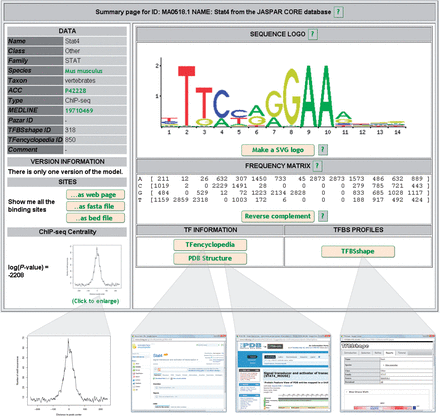This screenshot has height=416, width=440.
Task: Click help icon beside Make a SVG logo
Action: pyautogui.click(x=322, y=150)
